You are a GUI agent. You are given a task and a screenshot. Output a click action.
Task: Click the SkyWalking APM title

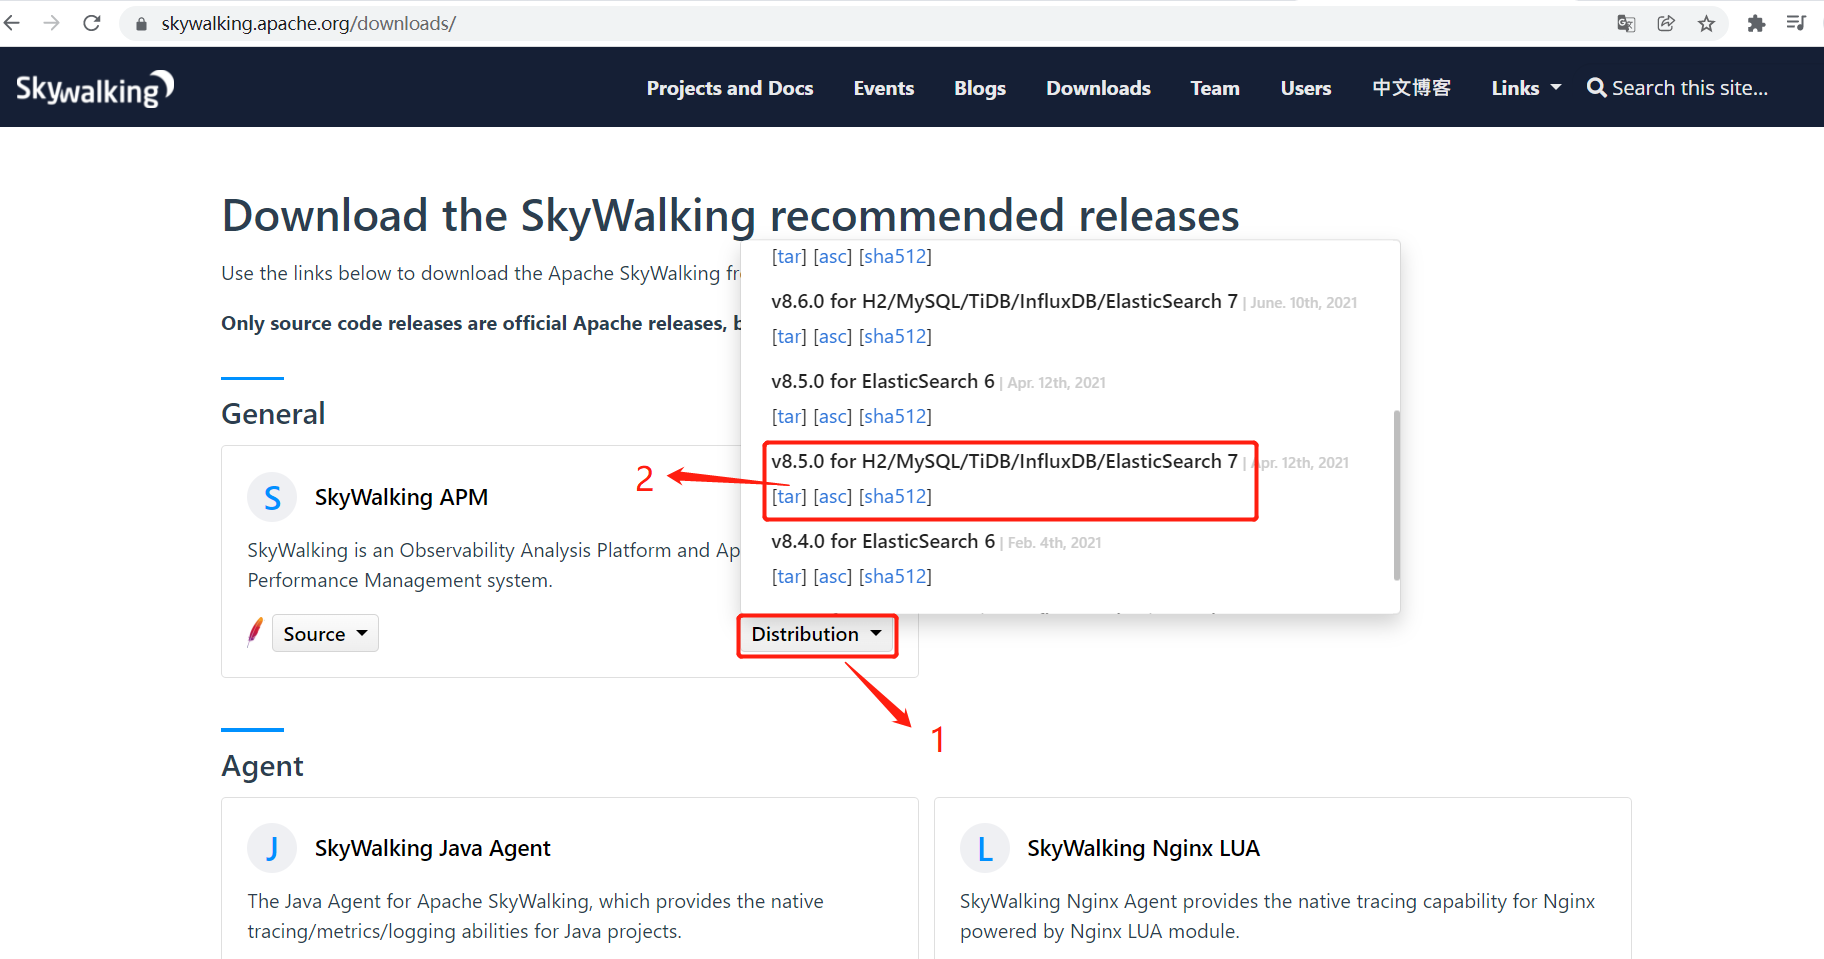click(x=401, y=497)
